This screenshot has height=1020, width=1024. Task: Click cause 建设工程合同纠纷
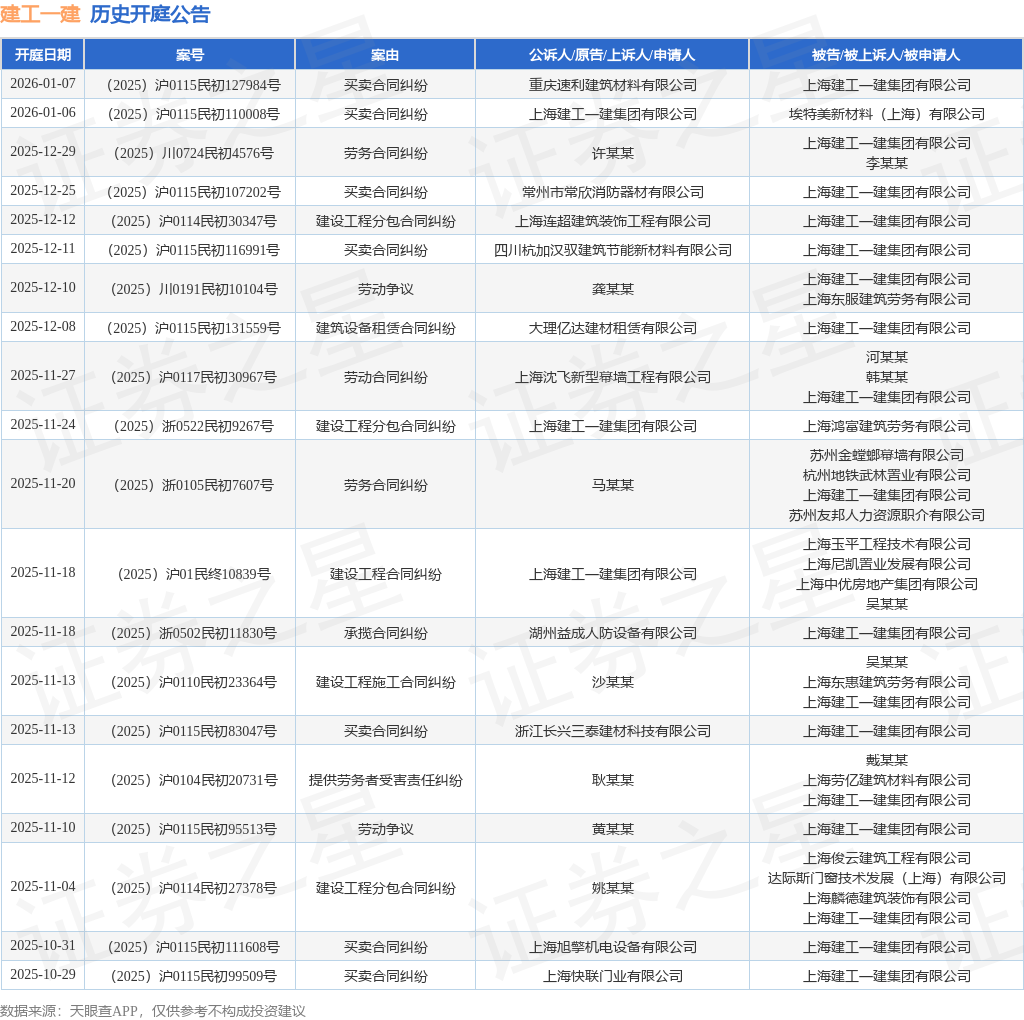pos(385,574)
